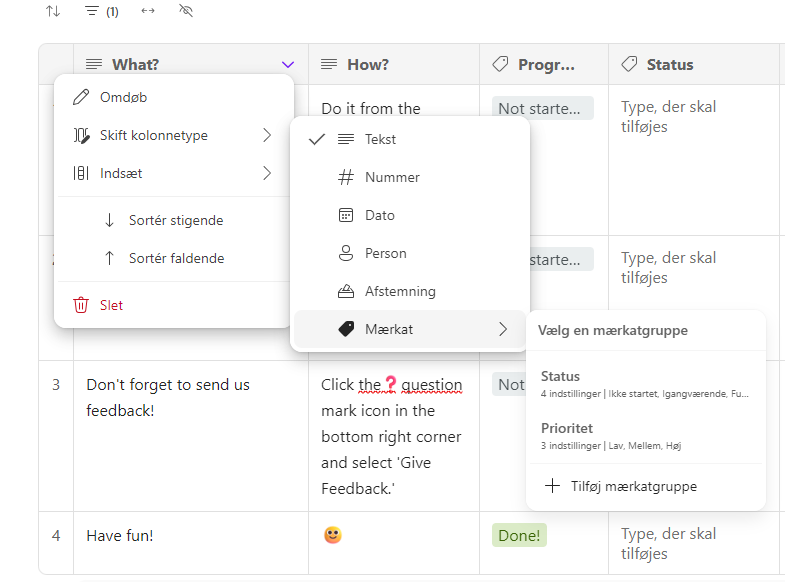Click the text icon in What? header
This screenshot has width=785, height=582.
(x=94, y=64)
